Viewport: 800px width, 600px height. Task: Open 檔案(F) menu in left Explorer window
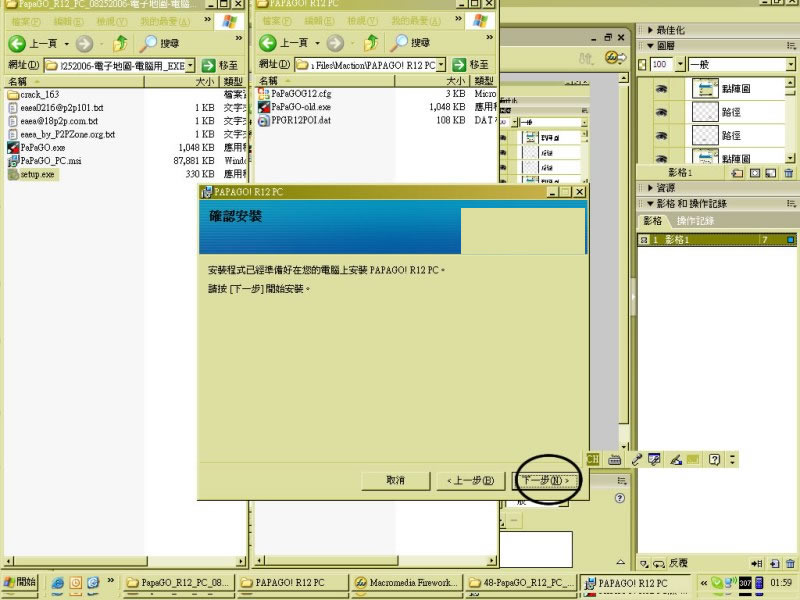[26, 21]
